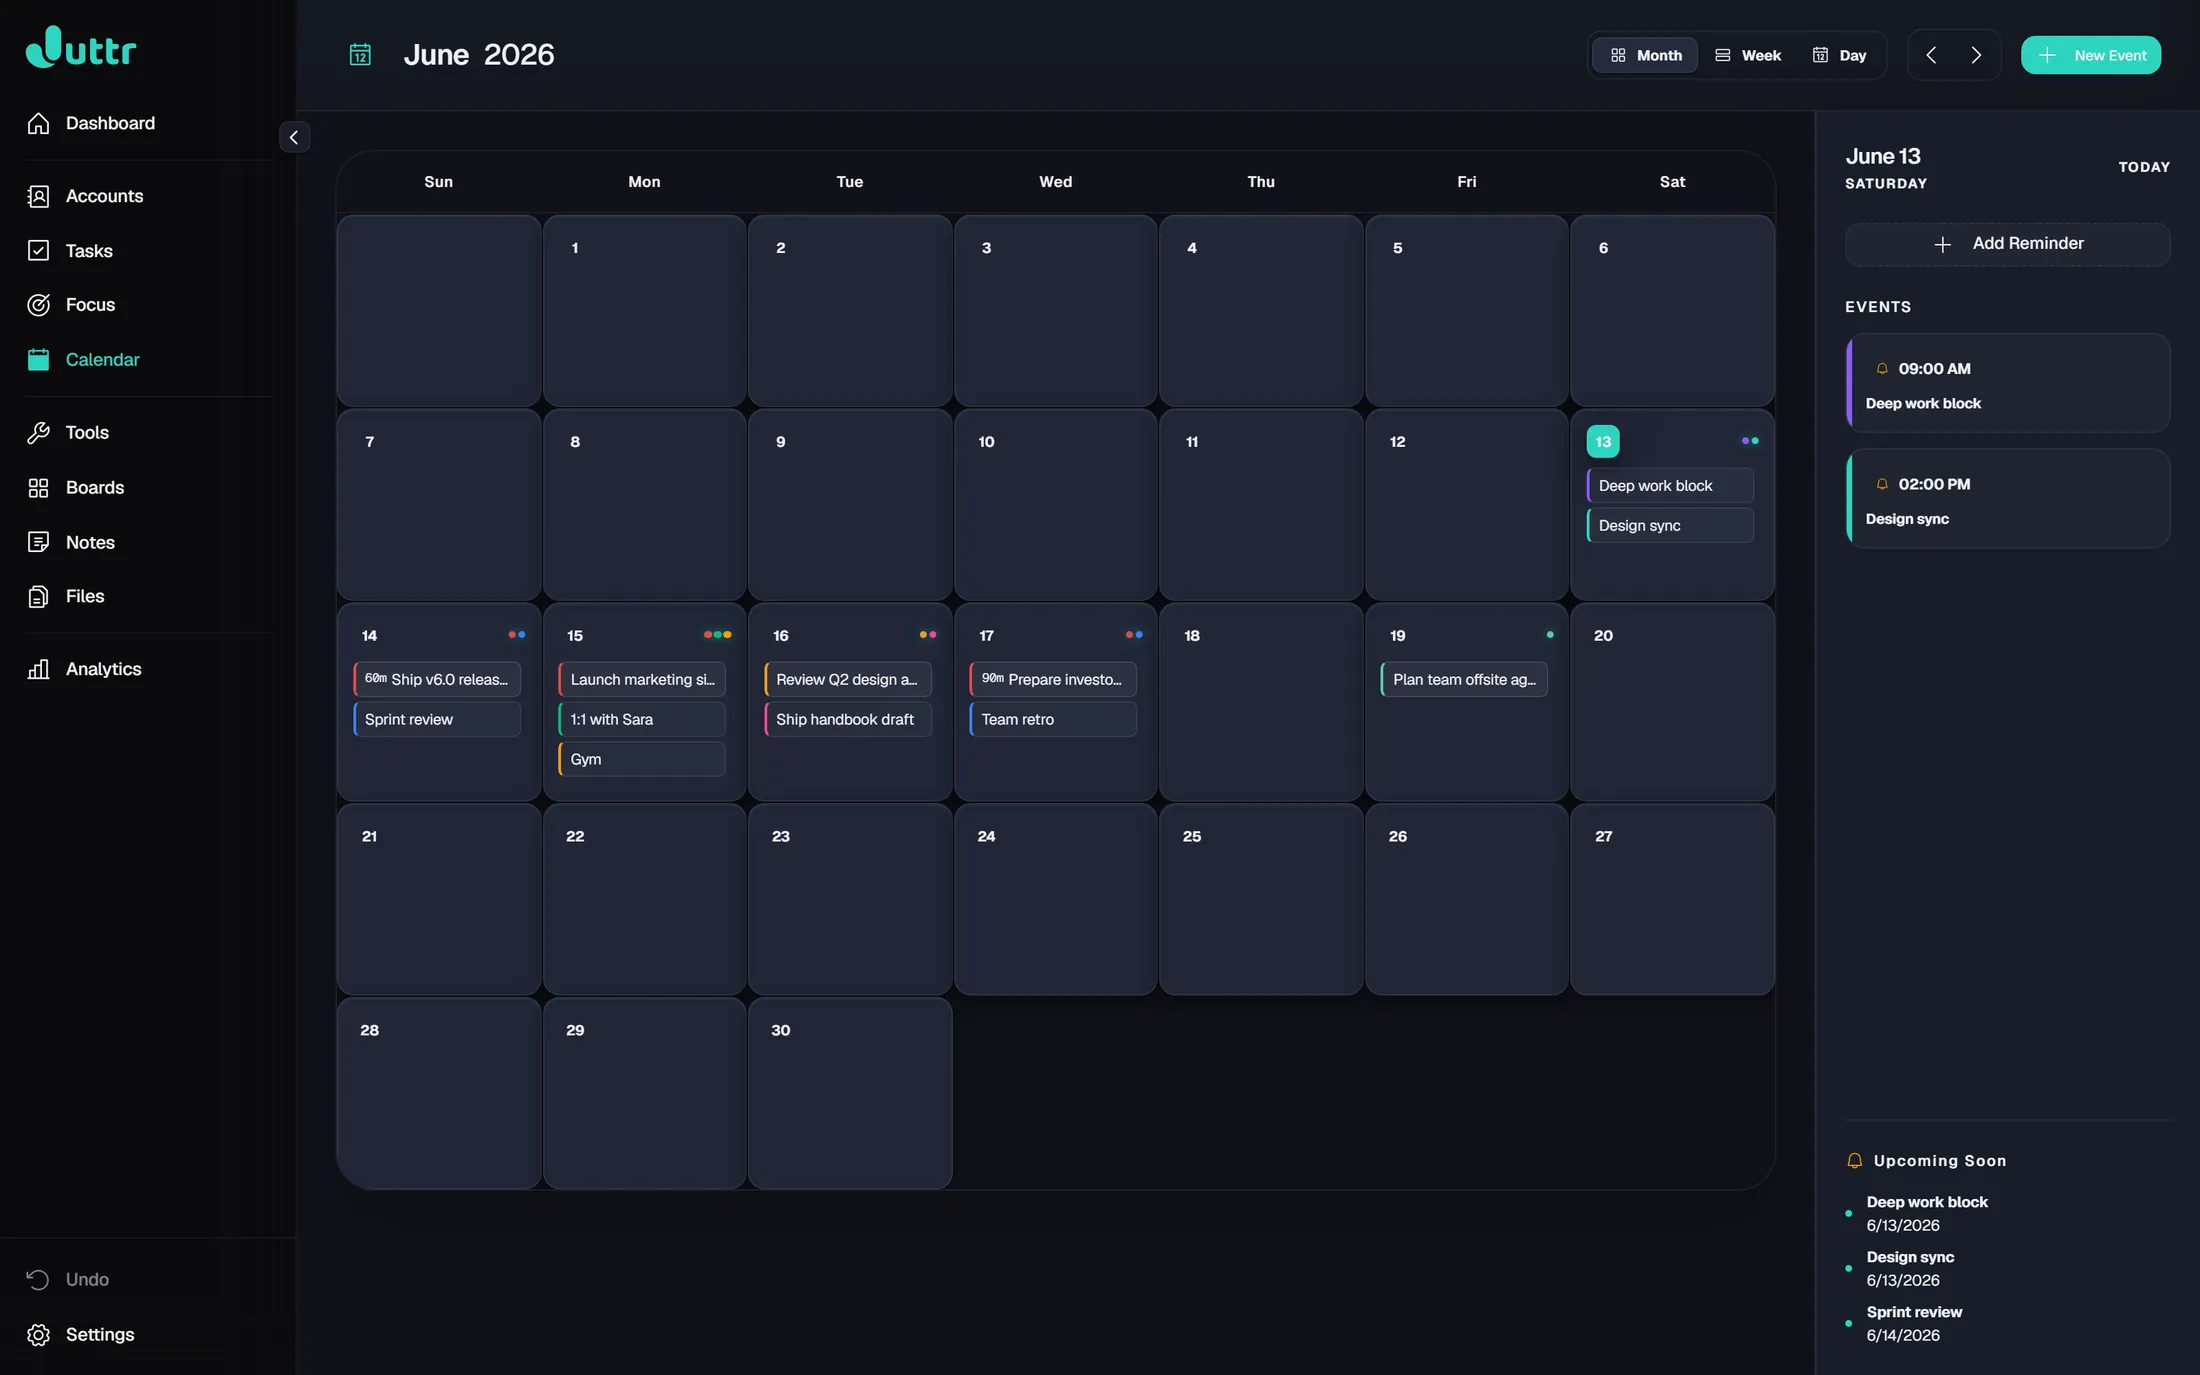Click event dots on June 15
Viewport: 2200px width, 1375px height.
[717, 635]
